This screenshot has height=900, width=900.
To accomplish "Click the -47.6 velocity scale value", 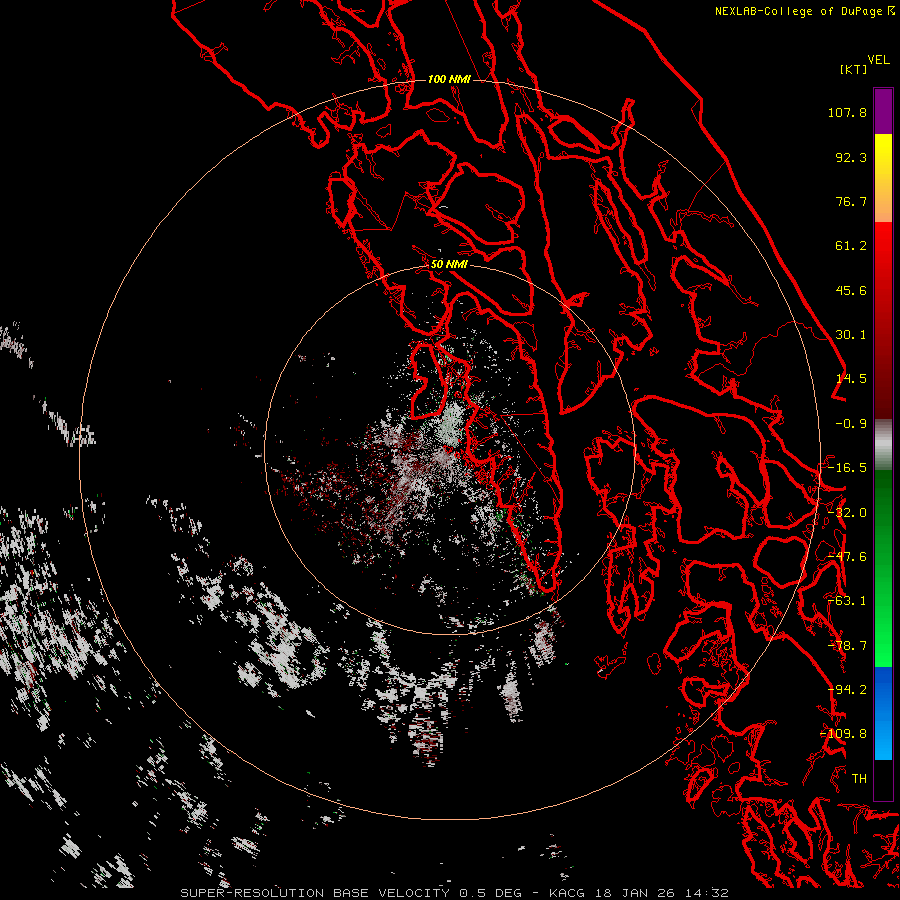I will click(x=847, y=557).
